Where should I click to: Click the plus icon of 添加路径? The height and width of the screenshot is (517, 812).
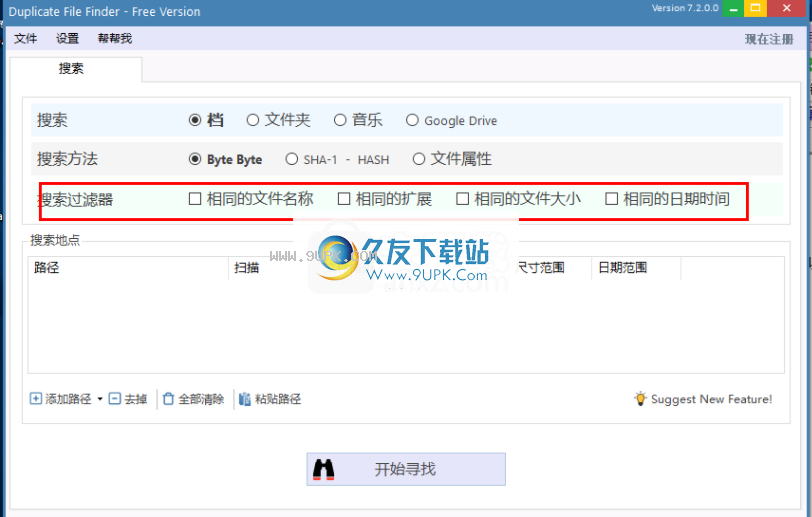[36, 398]
